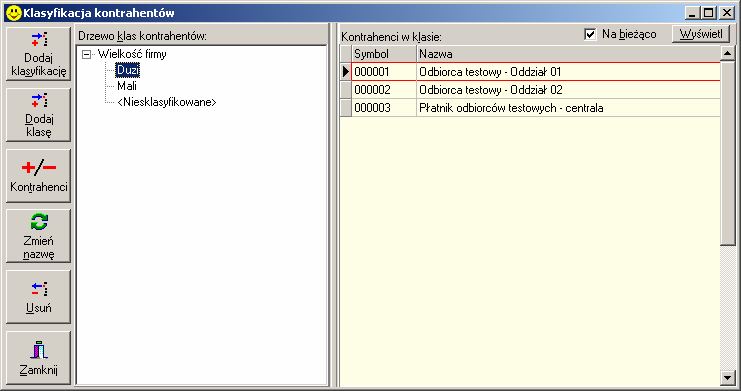The image size is (741, 391).
Task: Select the <Niesklasyfikowane> tree item
Action: click(167, 102)
